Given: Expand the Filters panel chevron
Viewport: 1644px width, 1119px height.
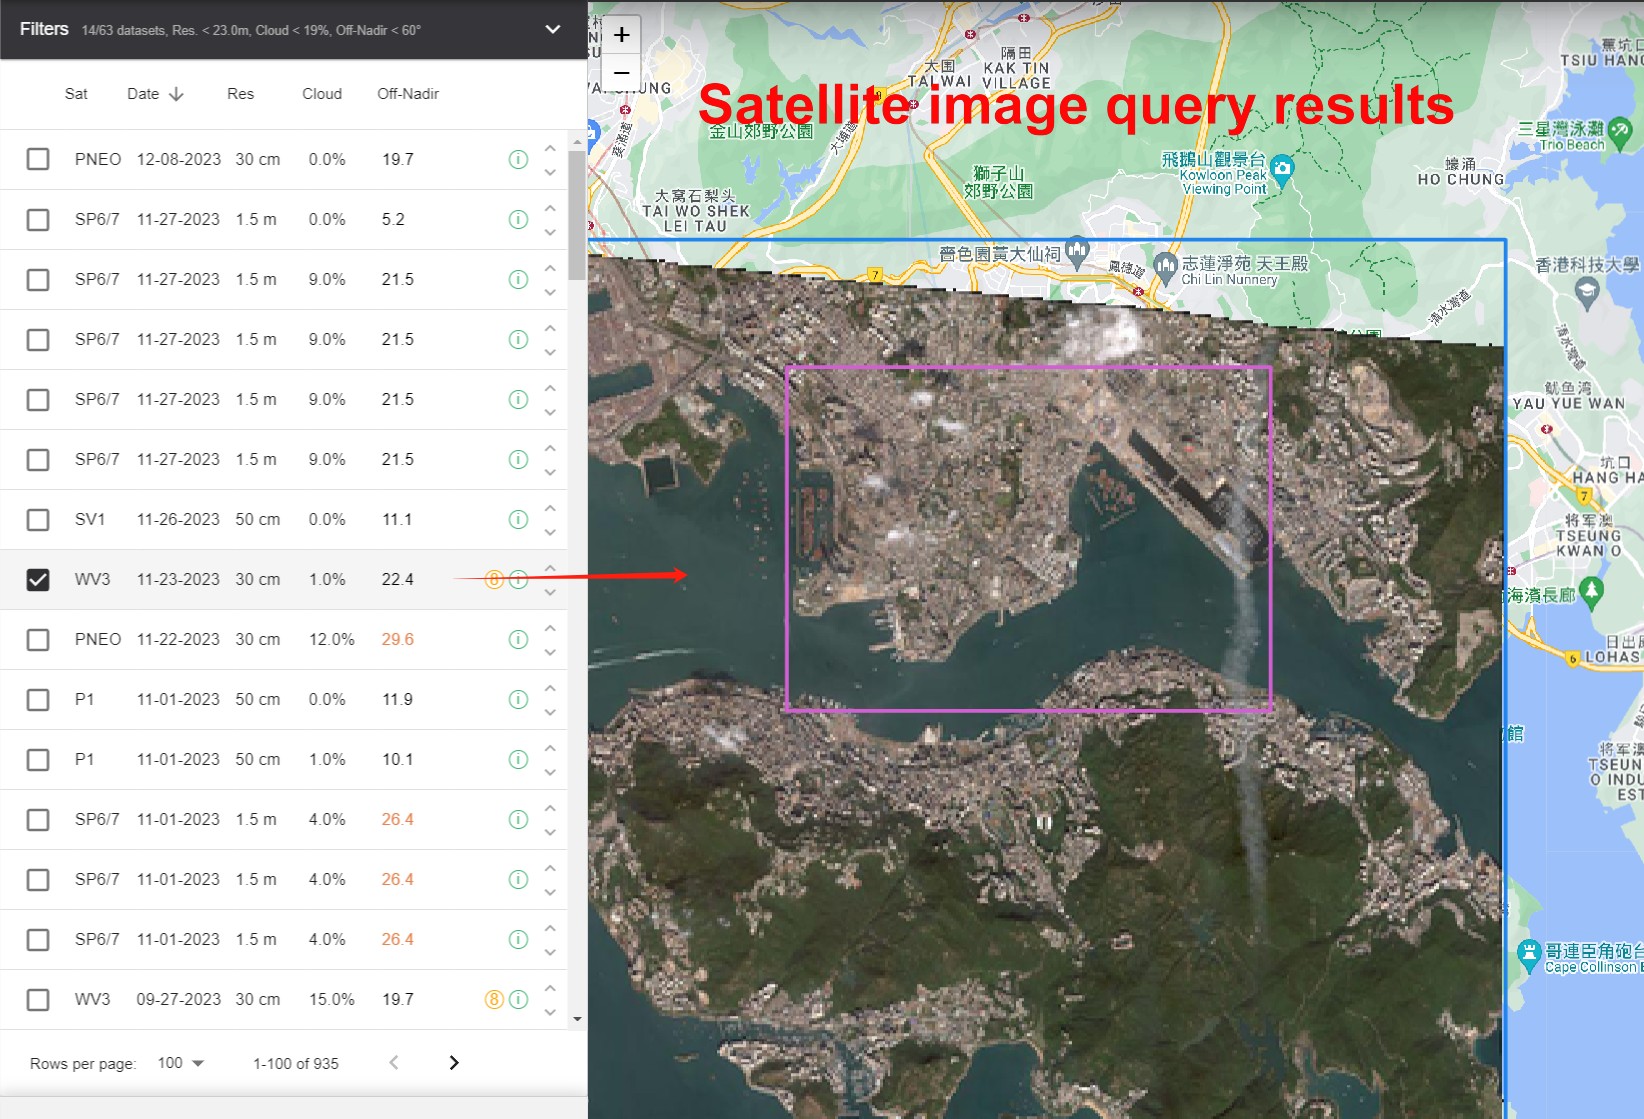Looking at the screenshot, I should tap(552, 30).
